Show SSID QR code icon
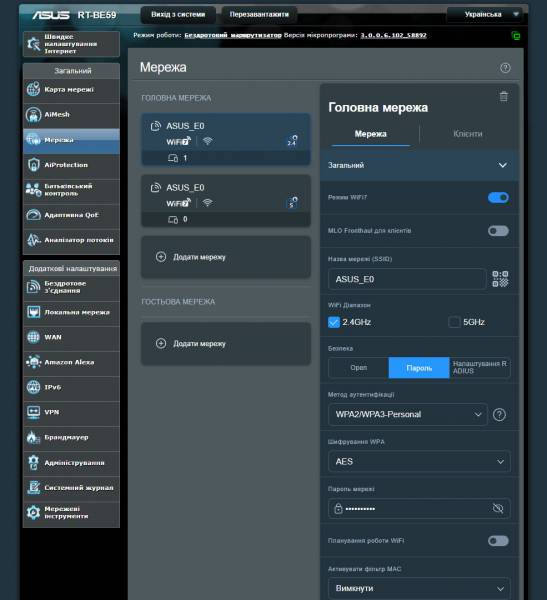547x600 pixels. pos(500,279)
